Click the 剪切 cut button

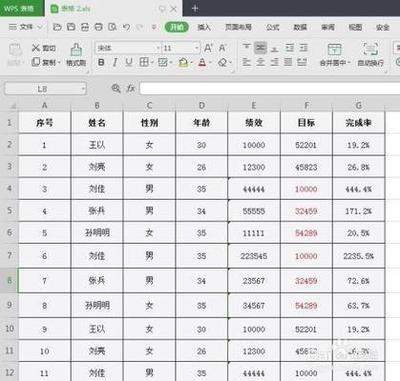coord(44,48)
